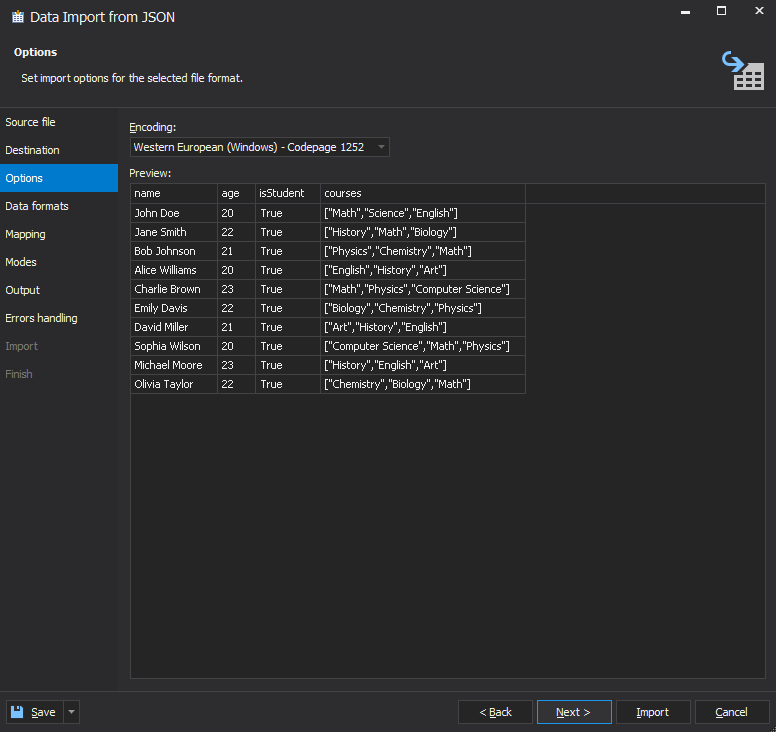Select the Options page in sidebar
Viewport: 776px width, 732px height.
tap(59, 178)
